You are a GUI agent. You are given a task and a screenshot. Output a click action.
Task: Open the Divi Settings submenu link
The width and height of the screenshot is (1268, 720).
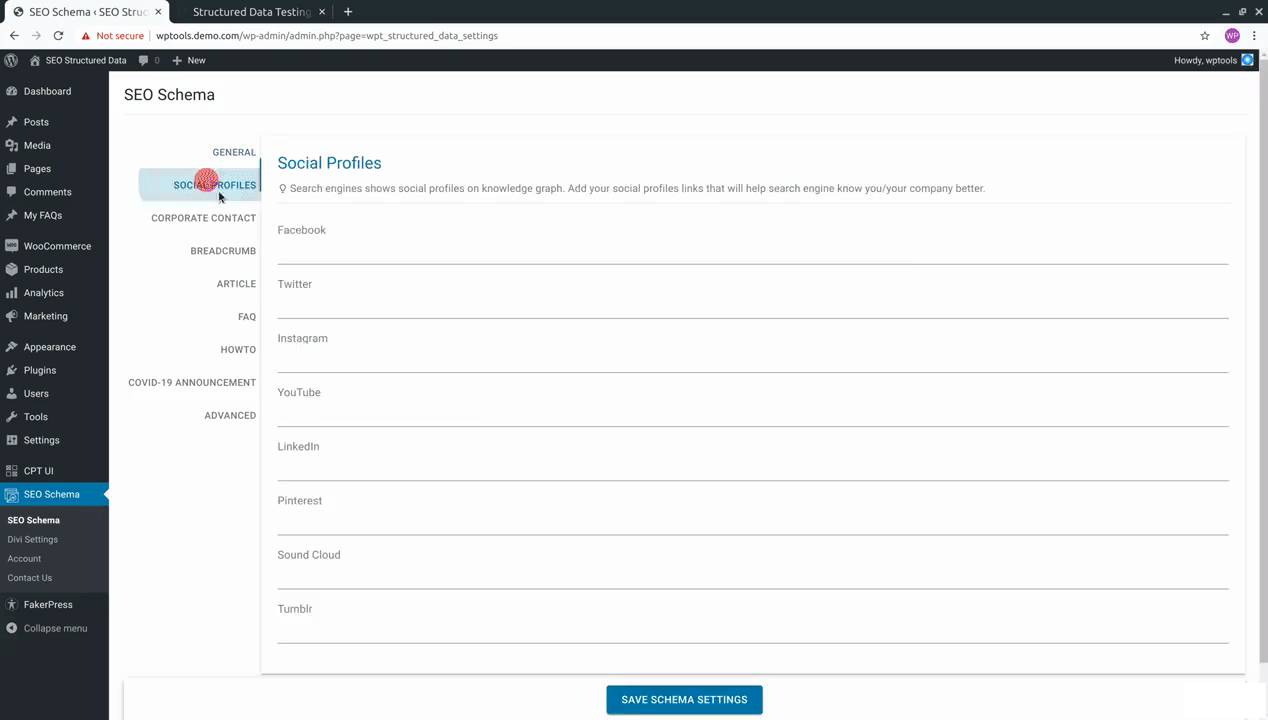(x=33, y=539)
